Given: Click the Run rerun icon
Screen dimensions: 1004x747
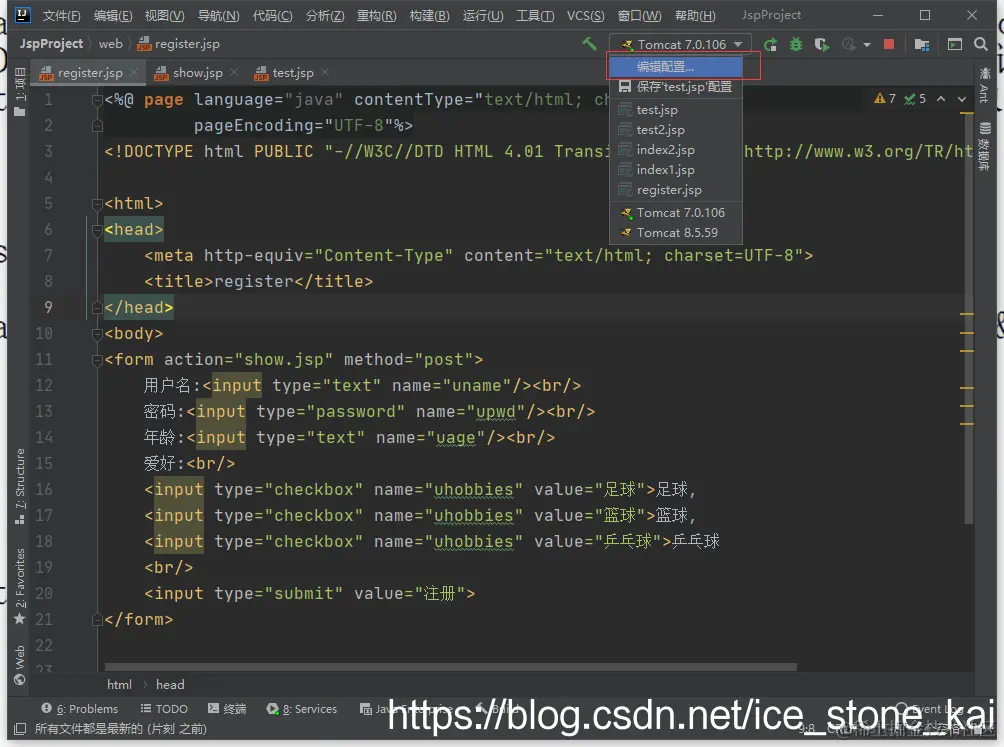Looking at the screenshot, I should coord(770,44).
